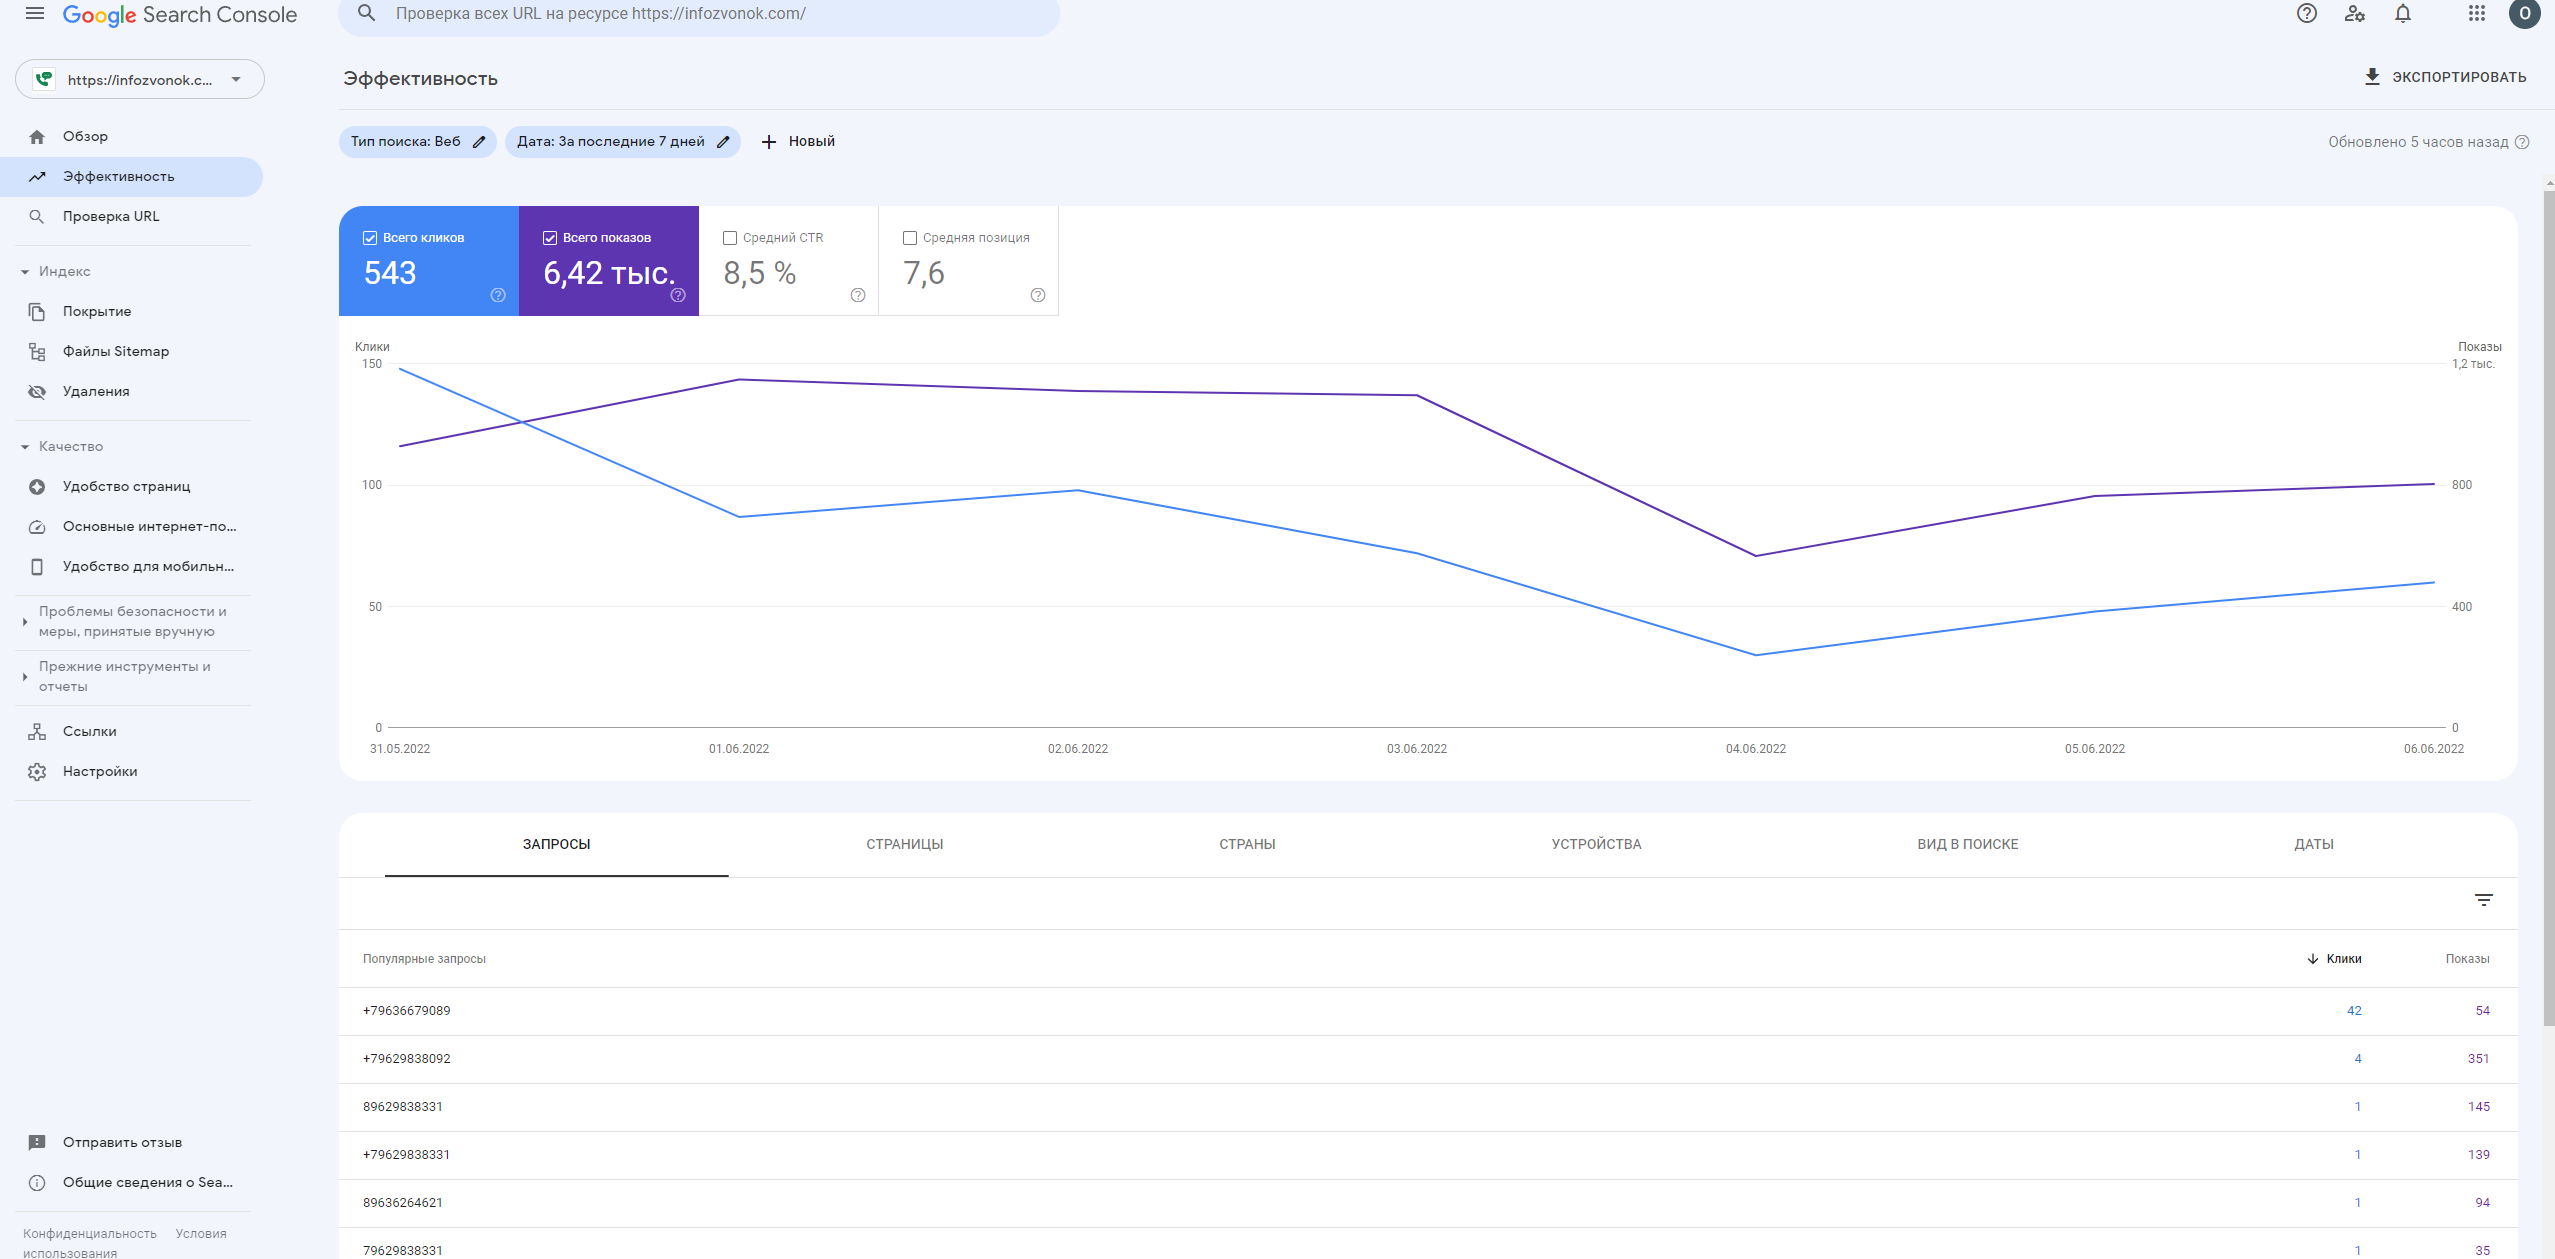
Task: Uncheck the Всего кликов checkbox
Action: point(370,238)
